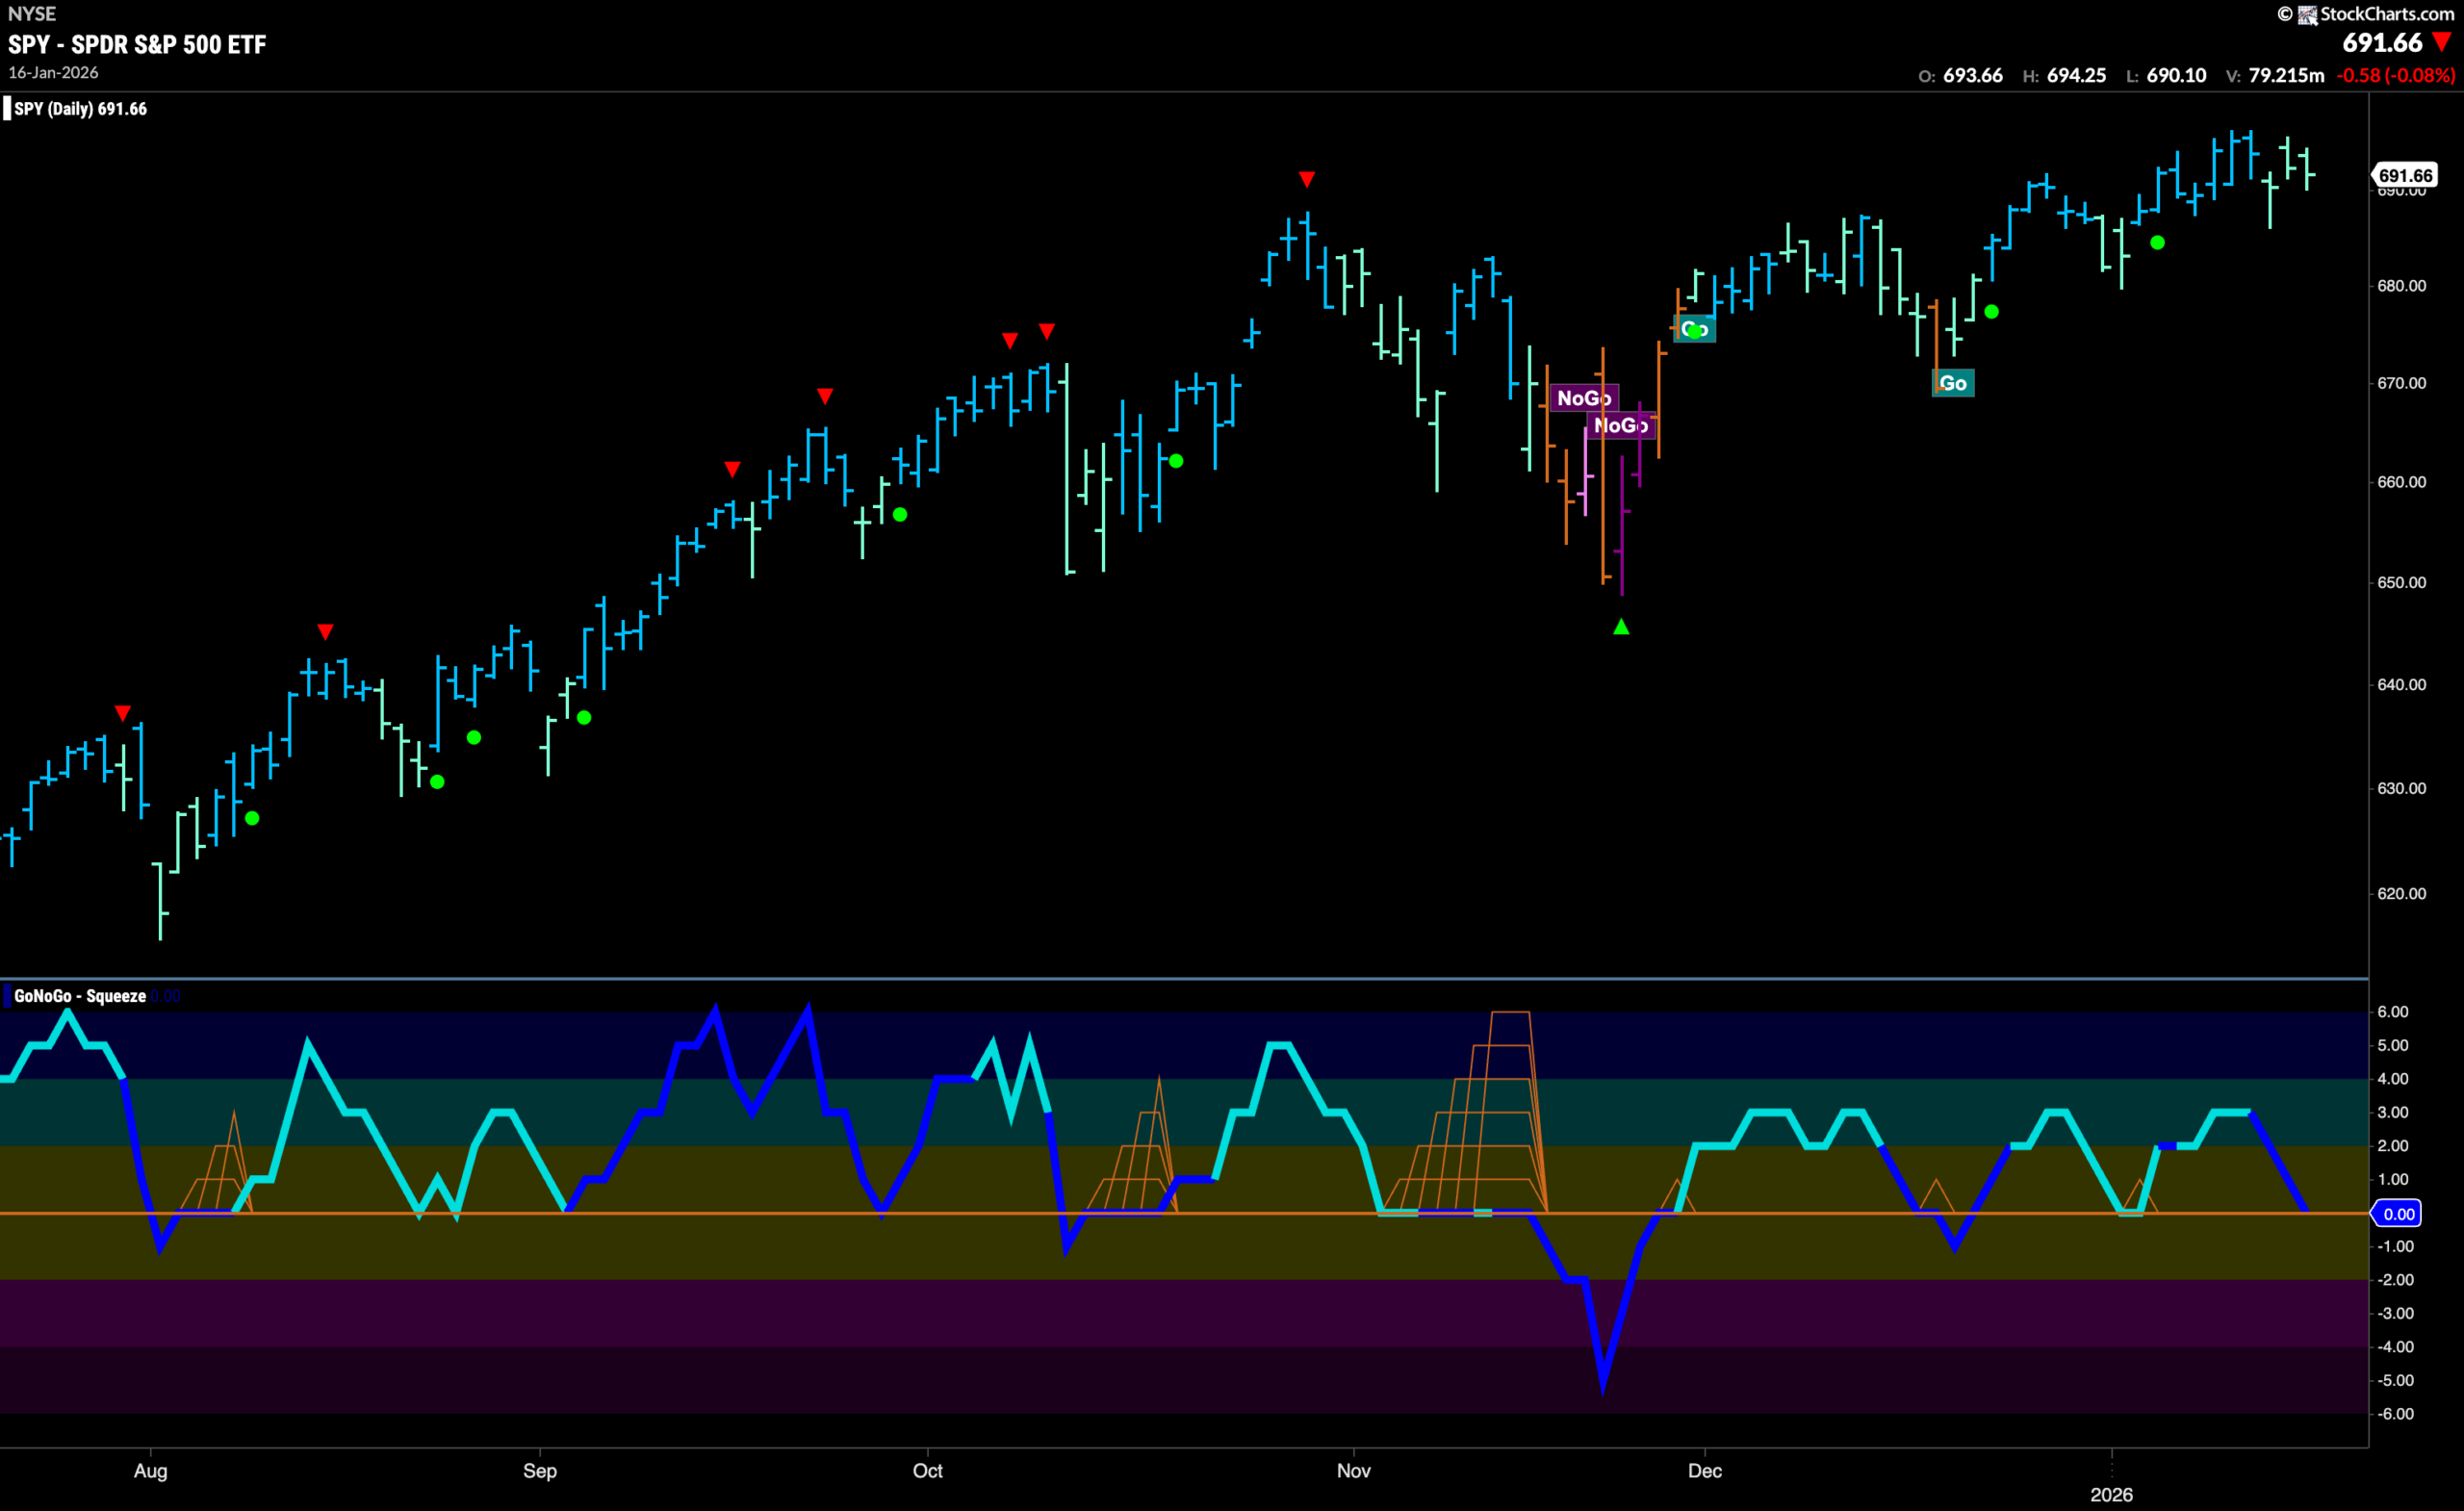Viewport: 2464px width, 1511px height.
Task: Click the 691.66 last price heading
Action: pos(2382,43)
